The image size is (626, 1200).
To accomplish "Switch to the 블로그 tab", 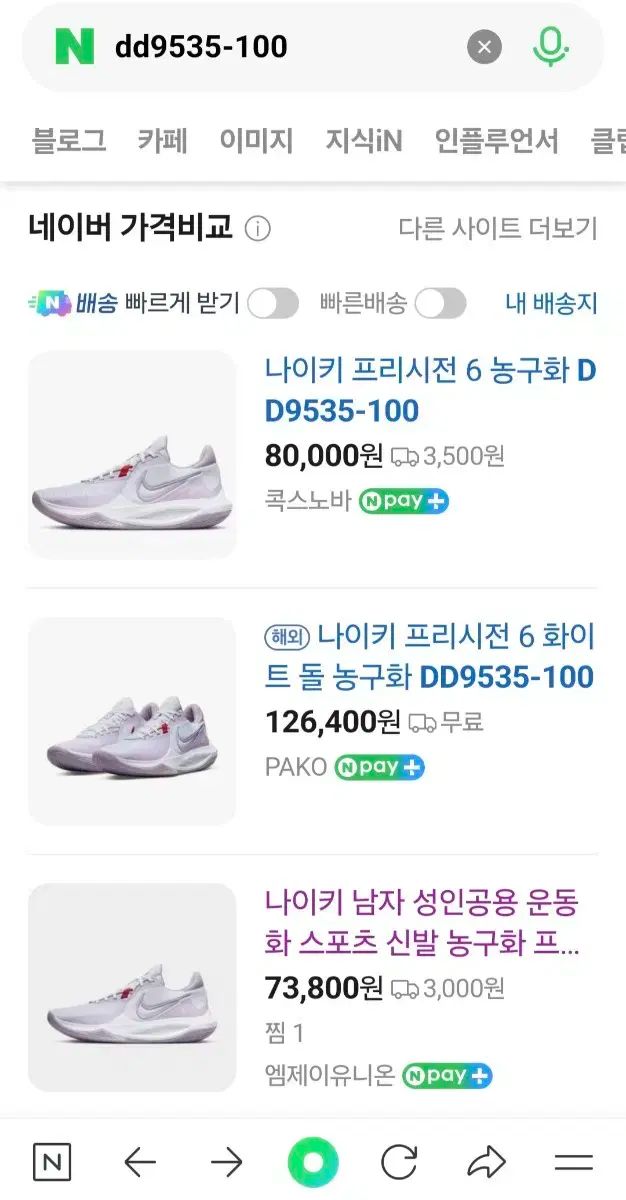I will click(x=68, y=141).
